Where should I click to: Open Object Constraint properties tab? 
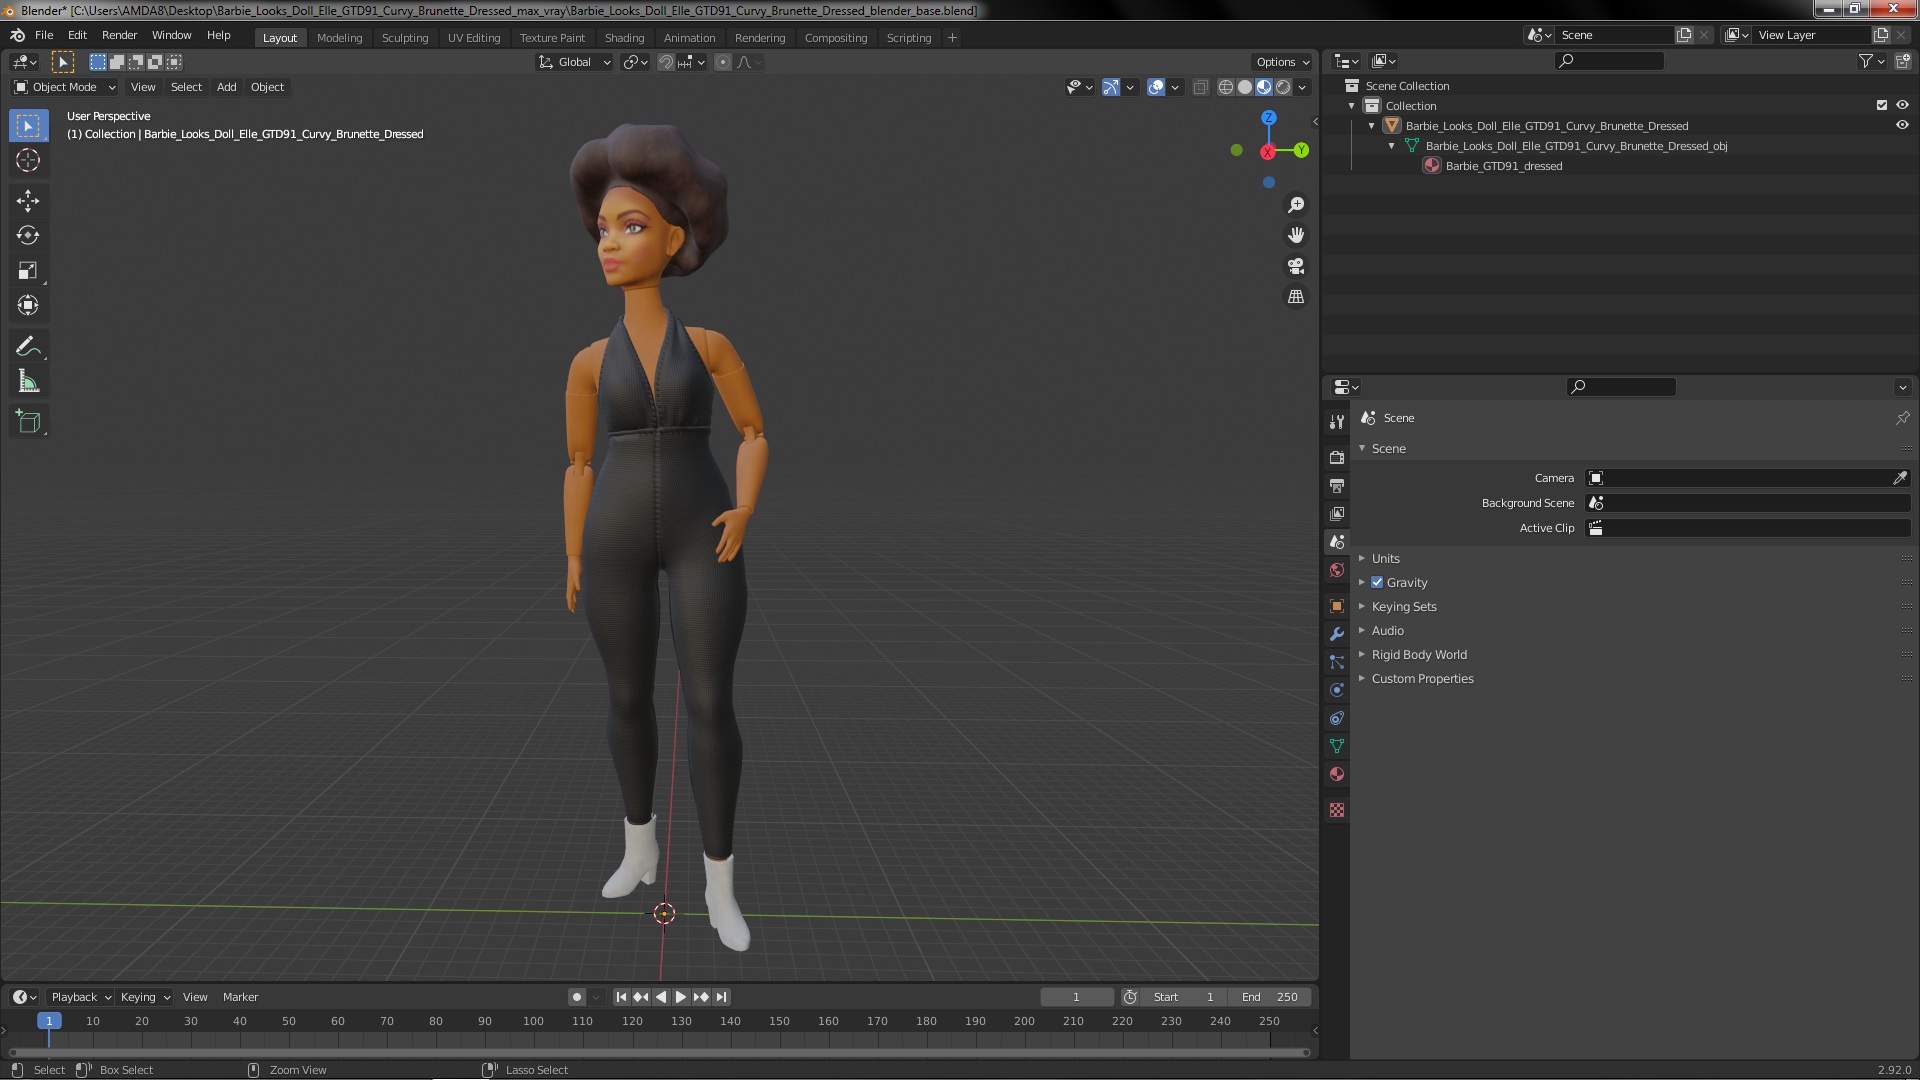coord(1337,718)
